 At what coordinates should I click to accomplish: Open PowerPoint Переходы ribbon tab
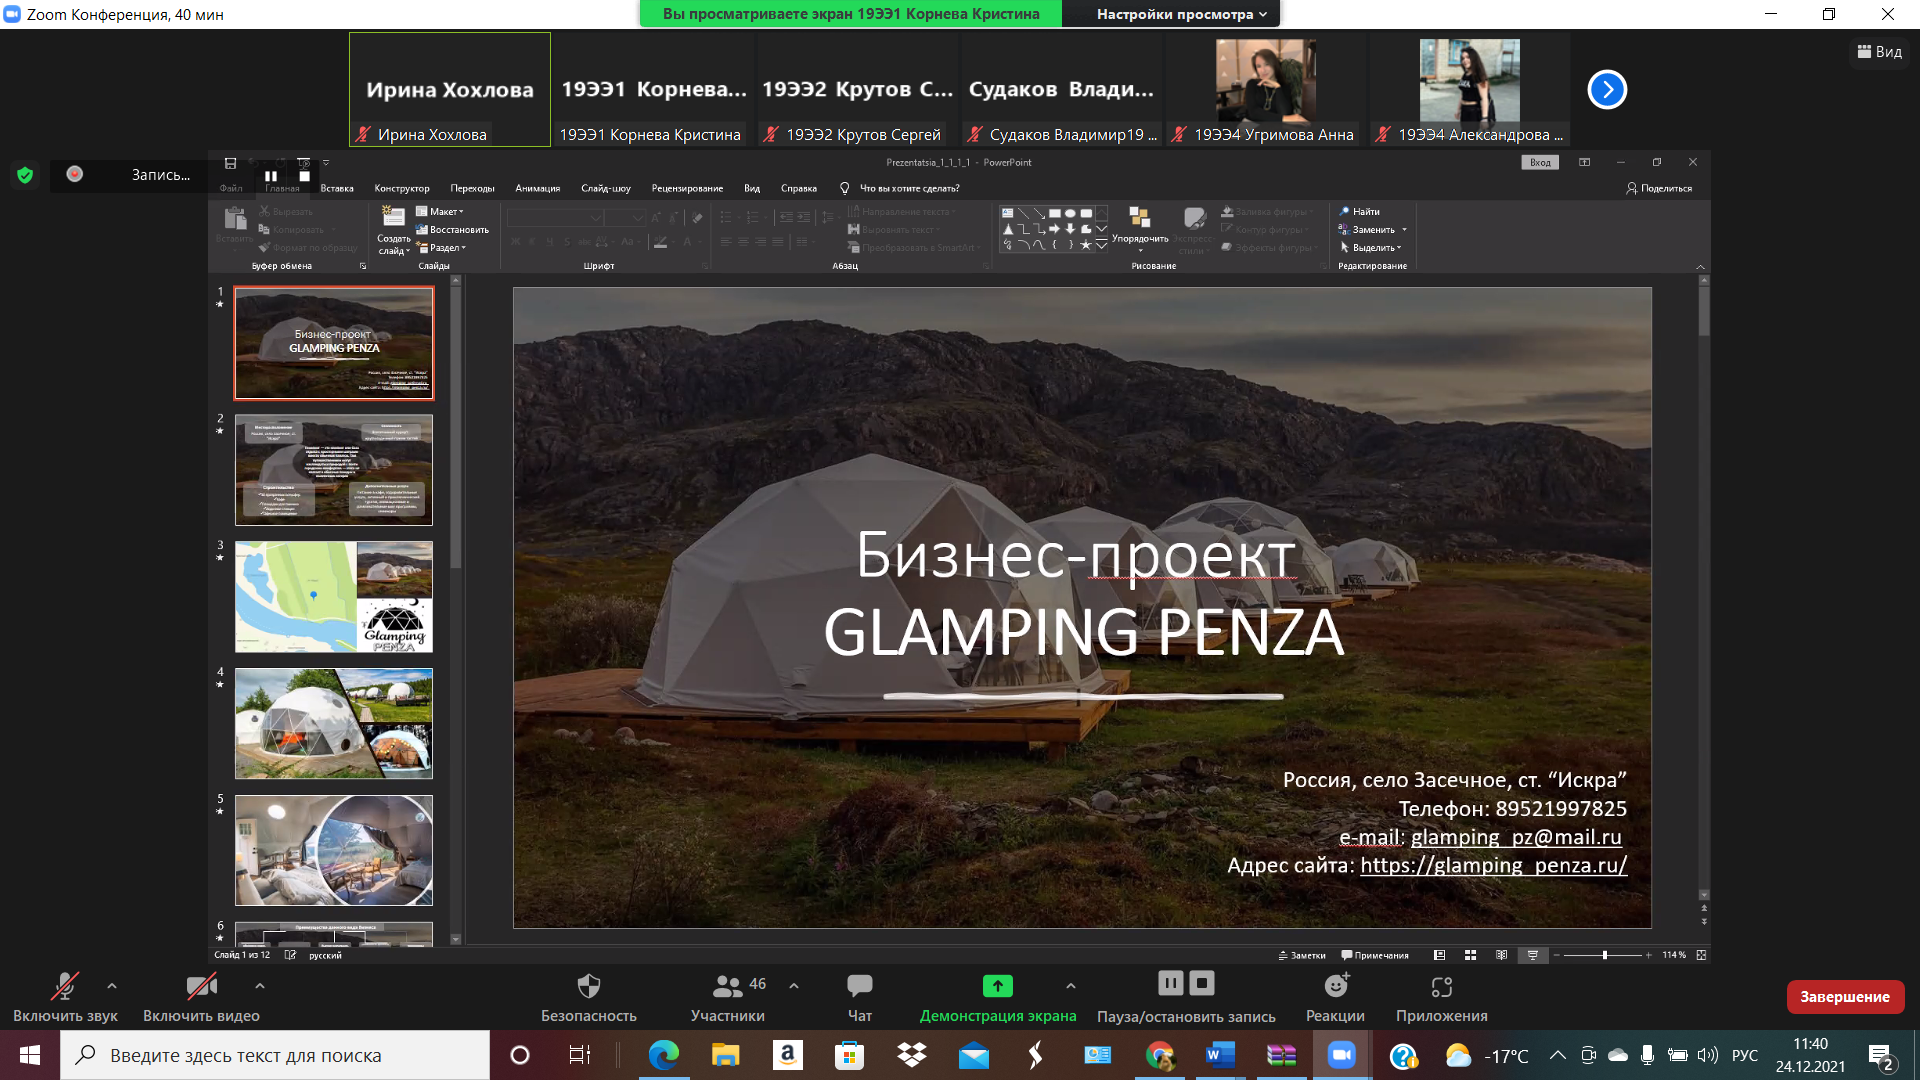(472, 188)
